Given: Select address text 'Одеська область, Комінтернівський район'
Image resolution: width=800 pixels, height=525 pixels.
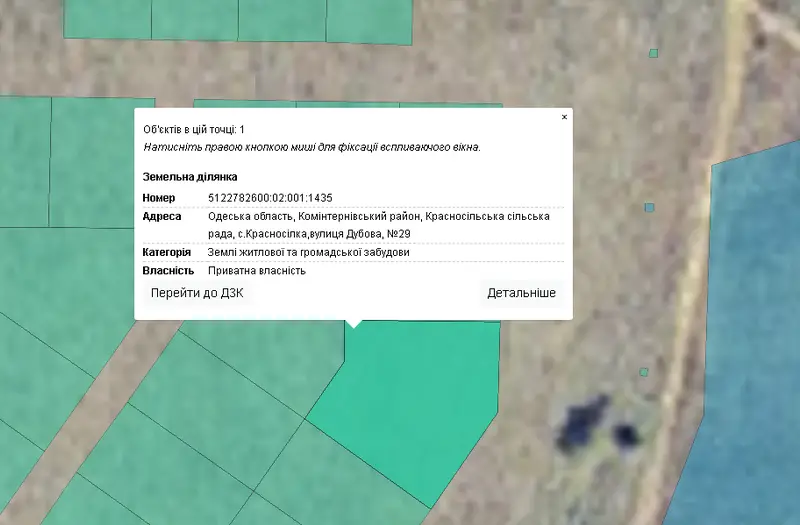Looking at the screenshot, I should pyautogui.click(x=314, y=216).
